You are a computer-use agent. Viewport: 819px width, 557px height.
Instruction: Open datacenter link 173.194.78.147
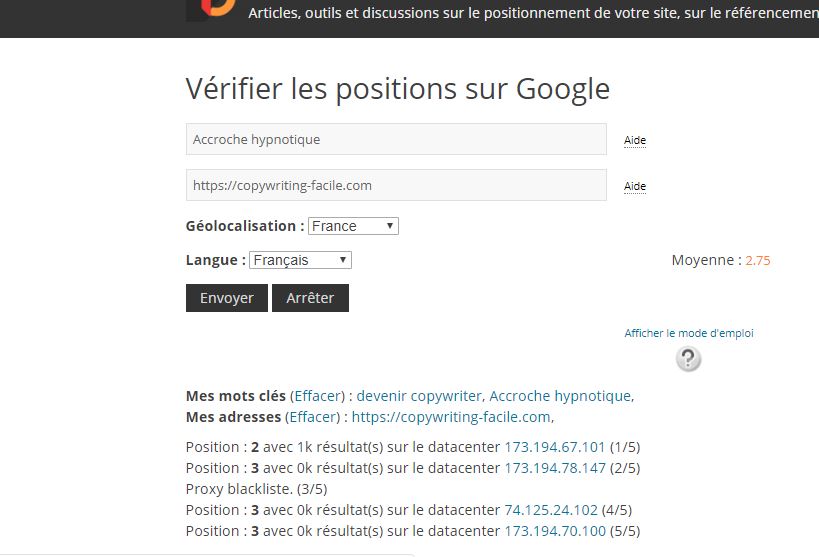pos(555,468)
